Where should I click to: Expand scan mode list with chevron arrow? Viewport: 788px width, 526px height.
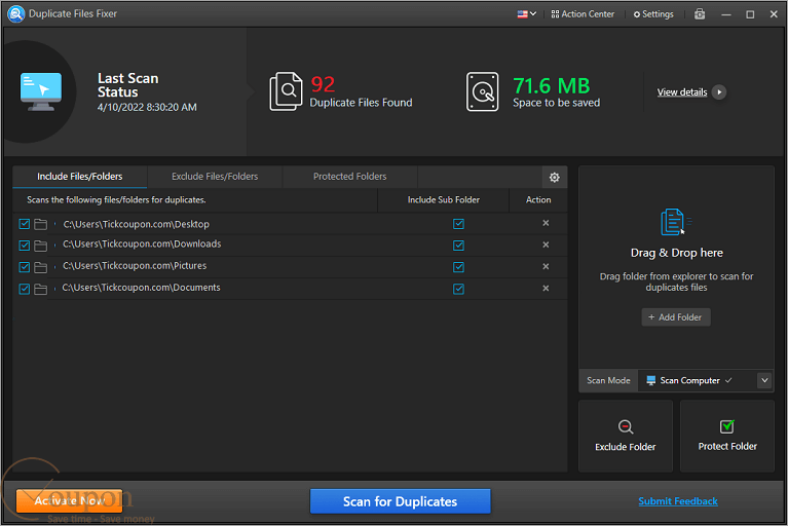[x=764, y=380]
